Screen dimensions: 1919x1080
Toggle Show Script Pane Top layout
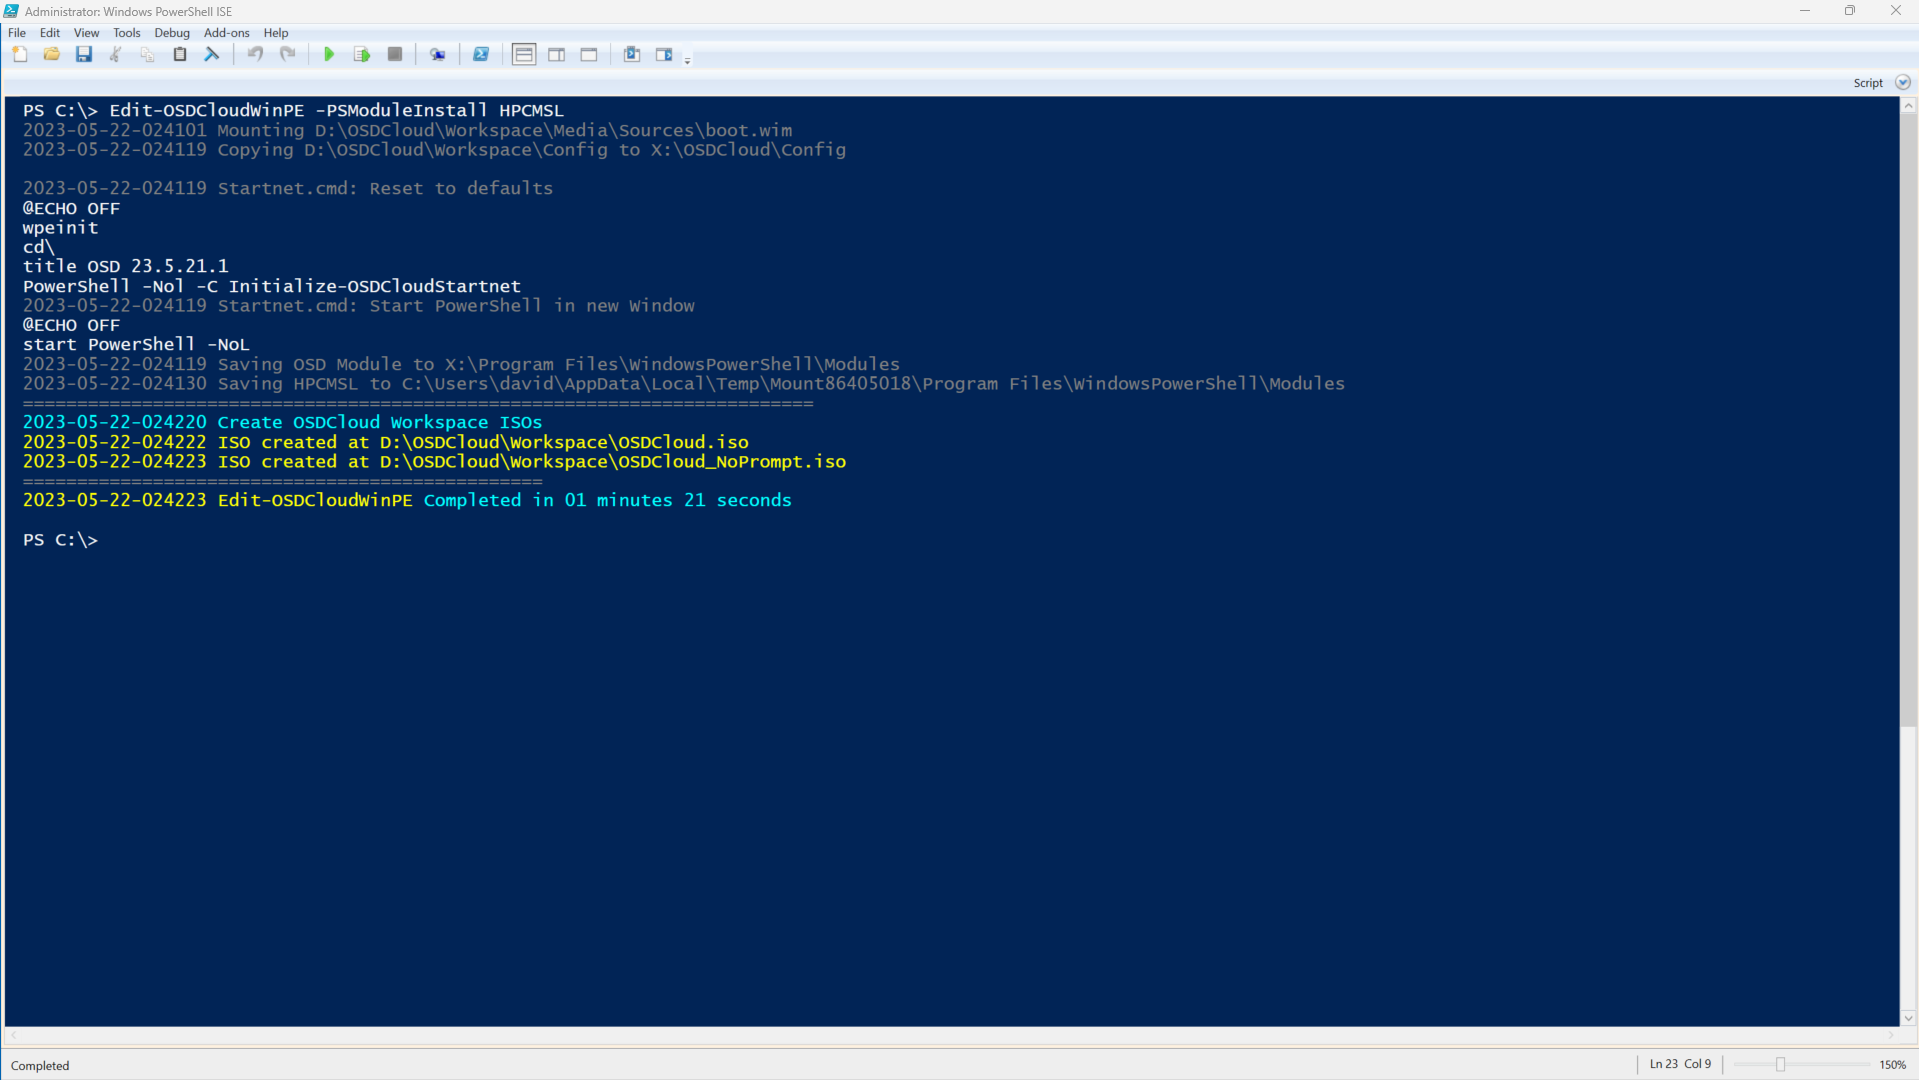[x=524, y=55]
